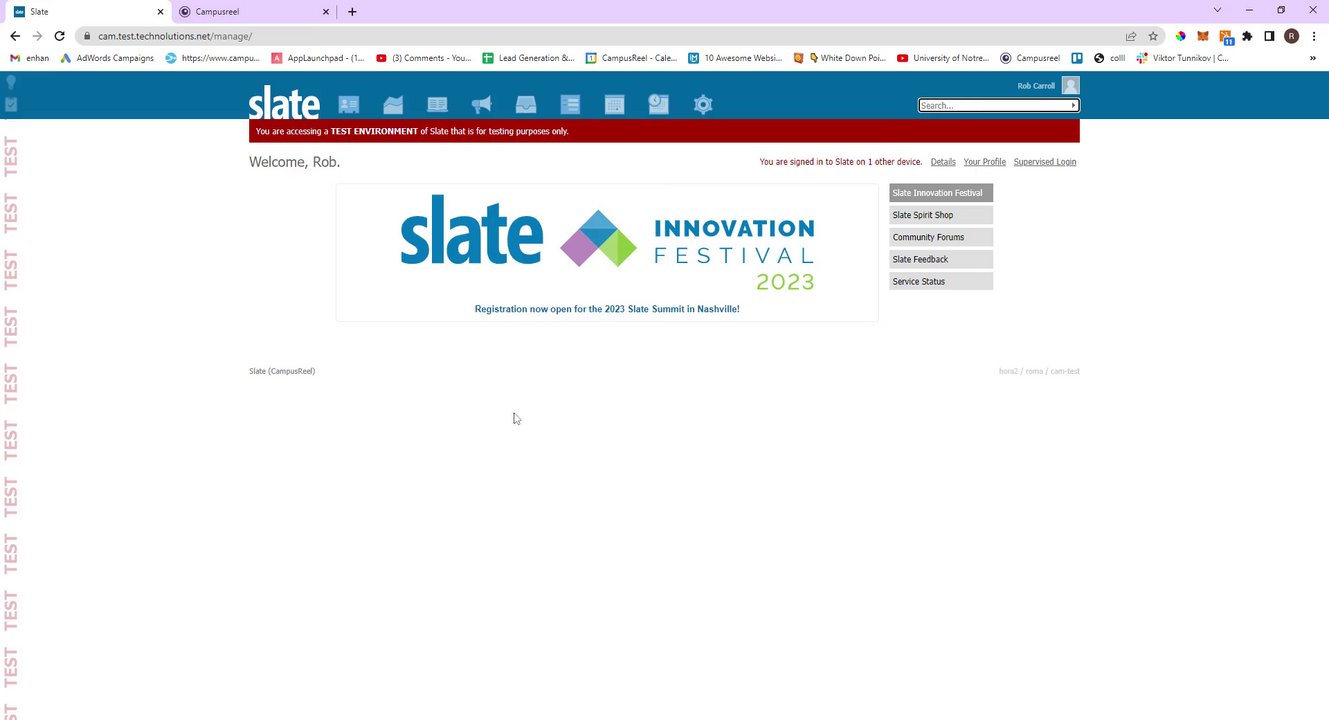Click the browser address bar URL
The image size is (1329, 720).
[175, 36]
